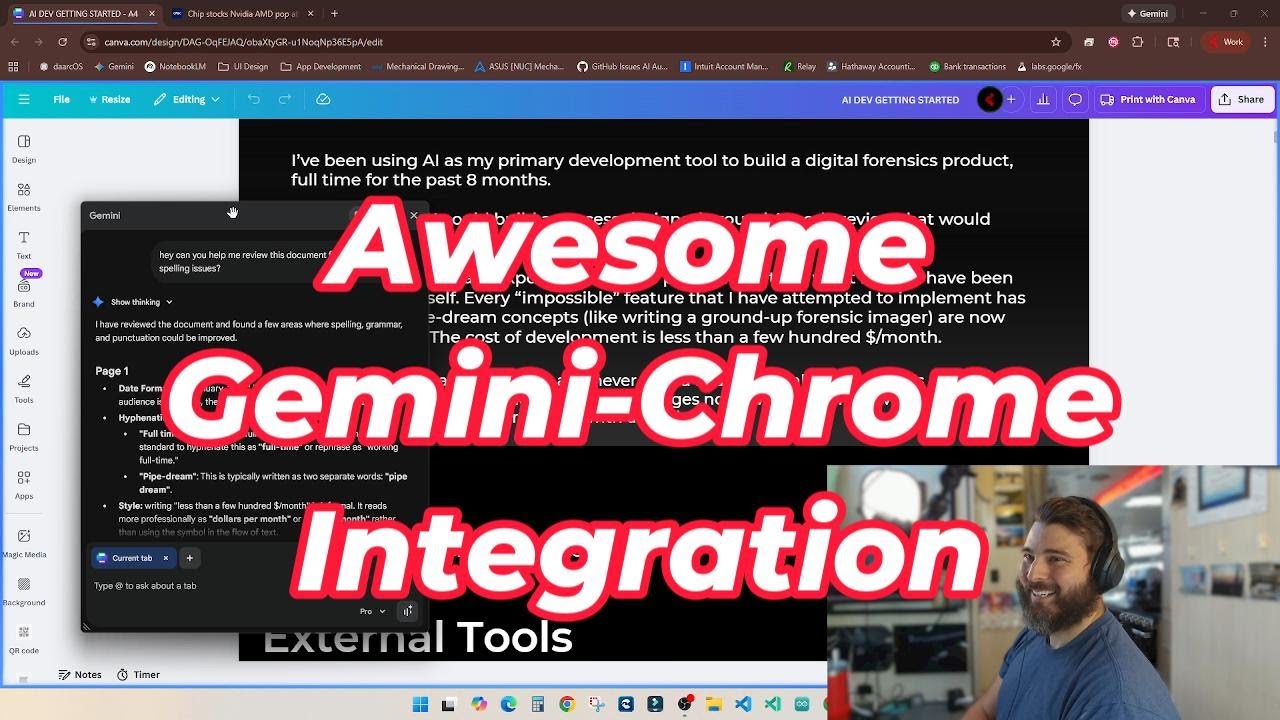Open the Canva Design panel
Viewport: 1280px width, 720px height.
(x=24, y=148)
